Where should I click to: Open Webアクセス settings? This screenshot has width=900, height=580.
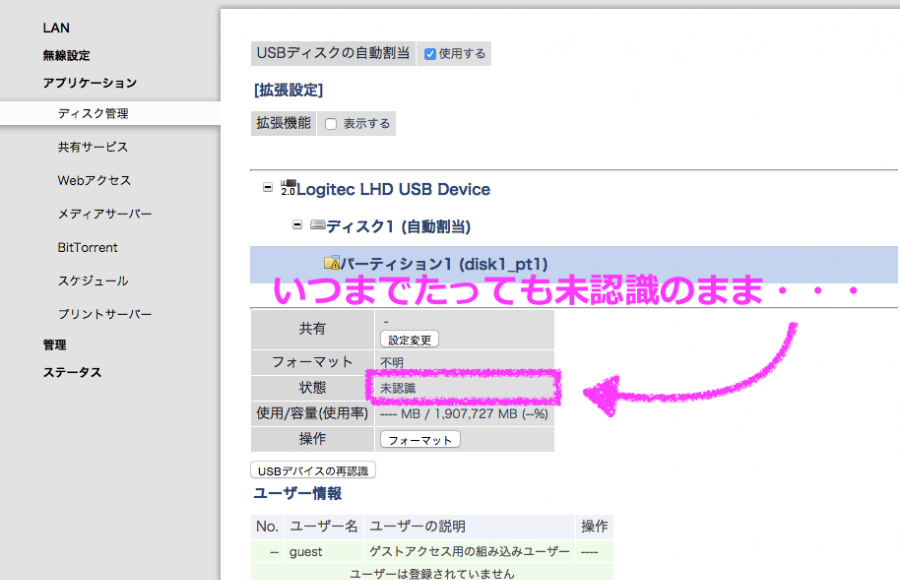point(94,181)
